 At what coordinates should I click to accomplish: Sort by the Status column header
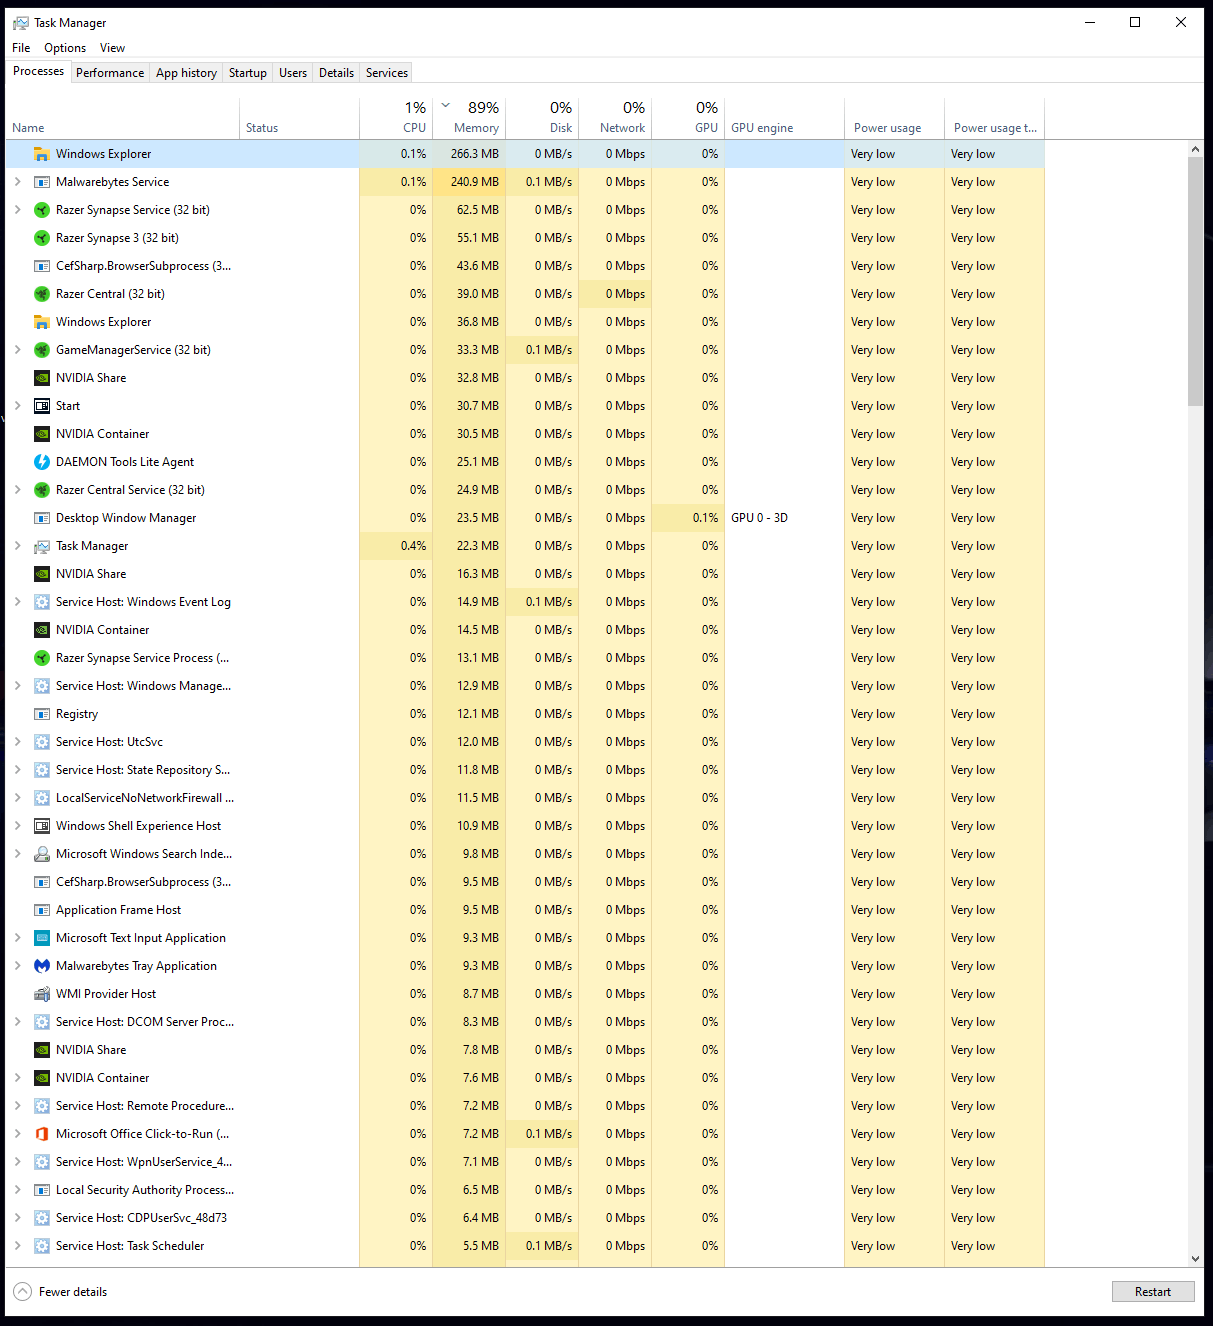click(300, 118)
